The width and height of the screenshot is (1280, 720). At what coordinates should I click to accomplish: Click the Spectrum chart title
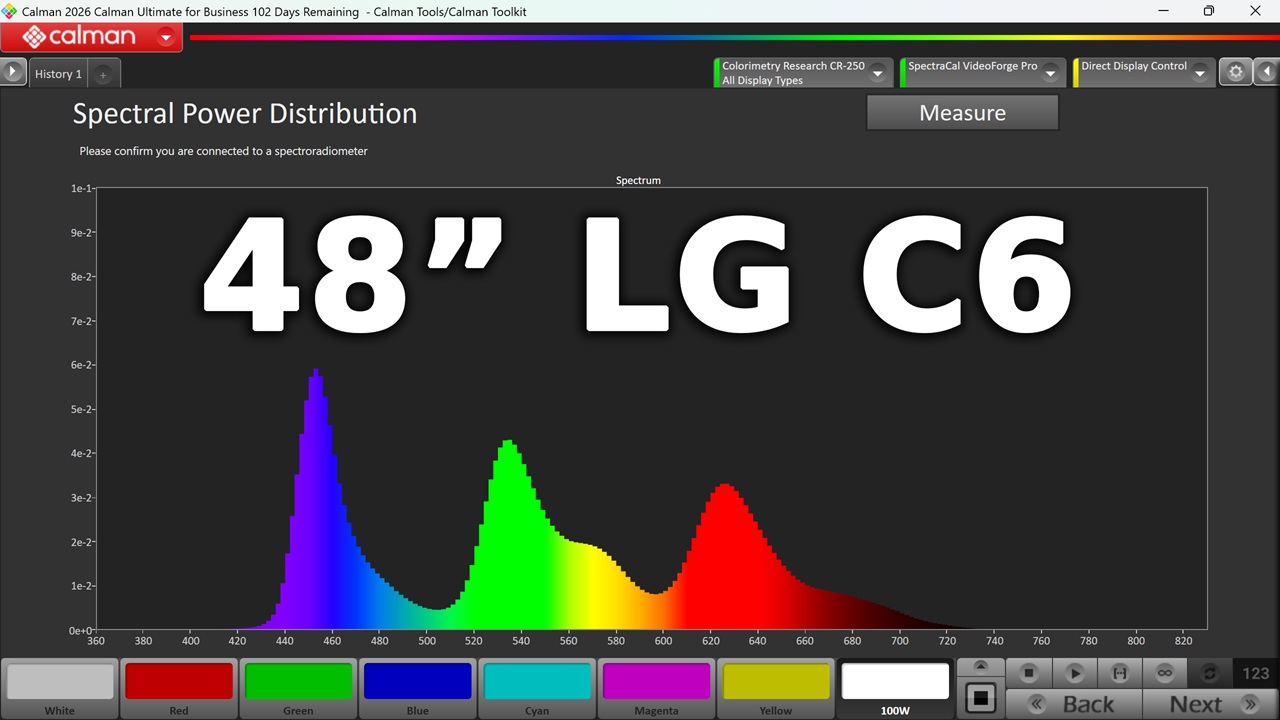(638, 180)
